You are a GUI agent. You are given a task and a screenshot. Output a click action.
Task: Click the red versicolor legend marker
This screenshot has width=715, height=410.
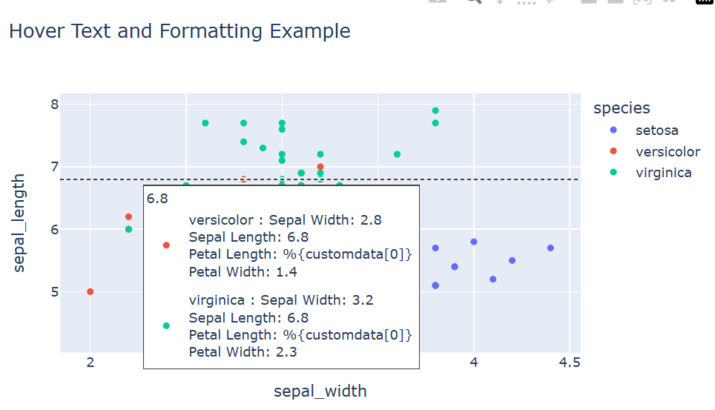613,151
